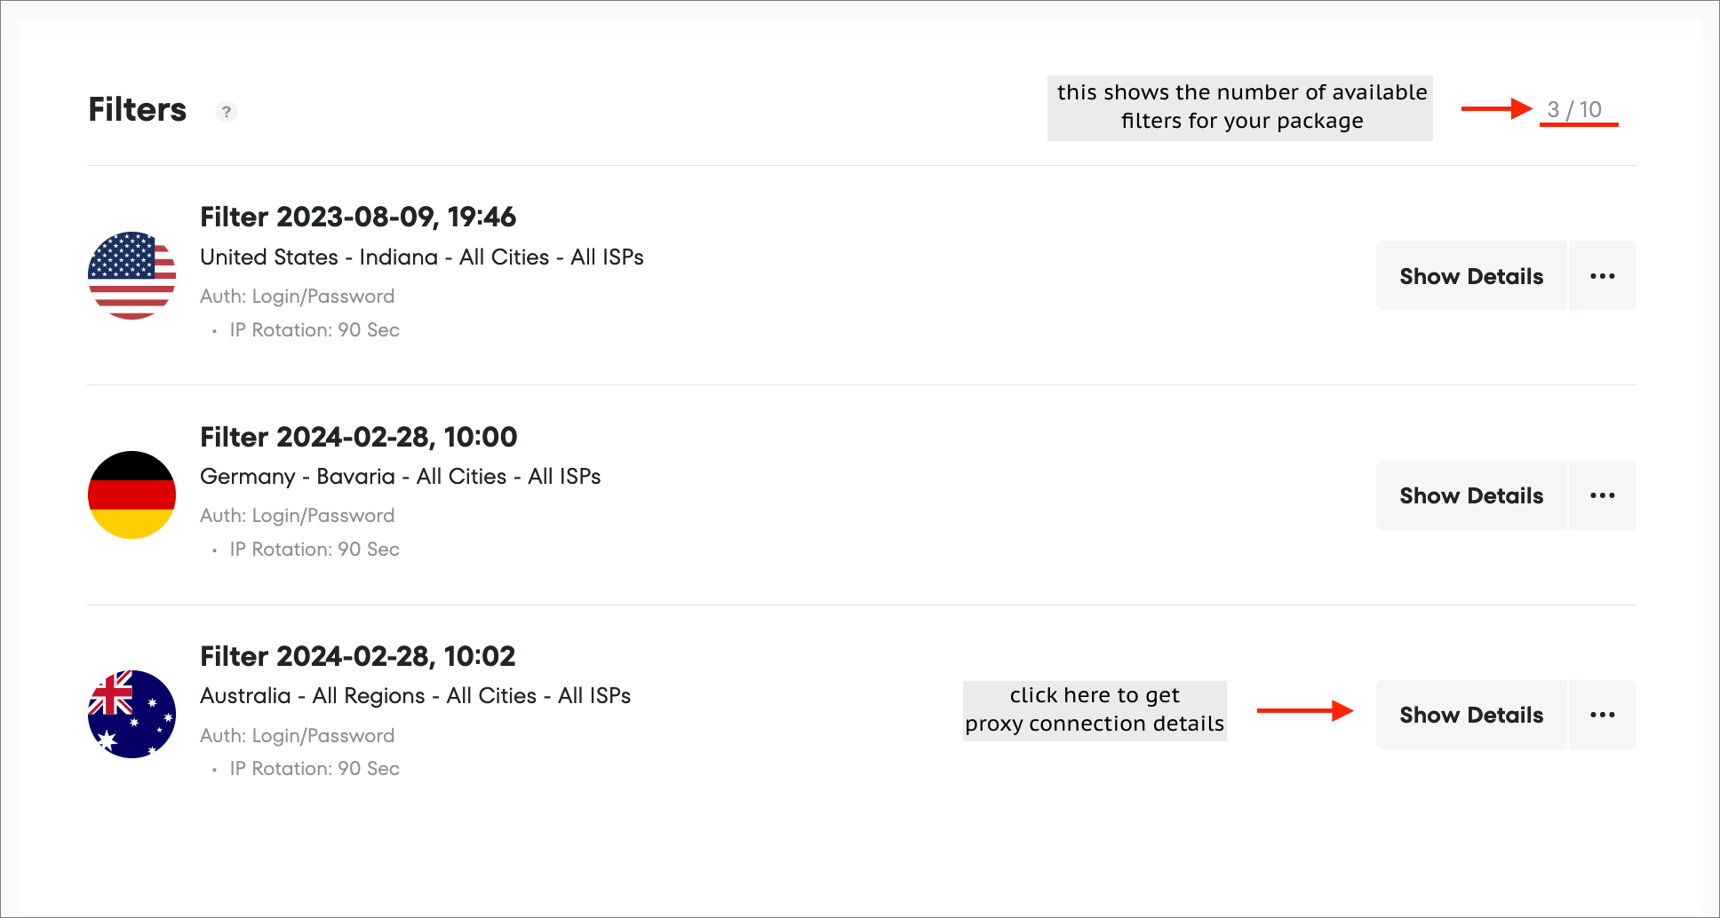1720x918 pixels.
Task: Click the United States - Indiana location text
Action: tap(421, 257)
